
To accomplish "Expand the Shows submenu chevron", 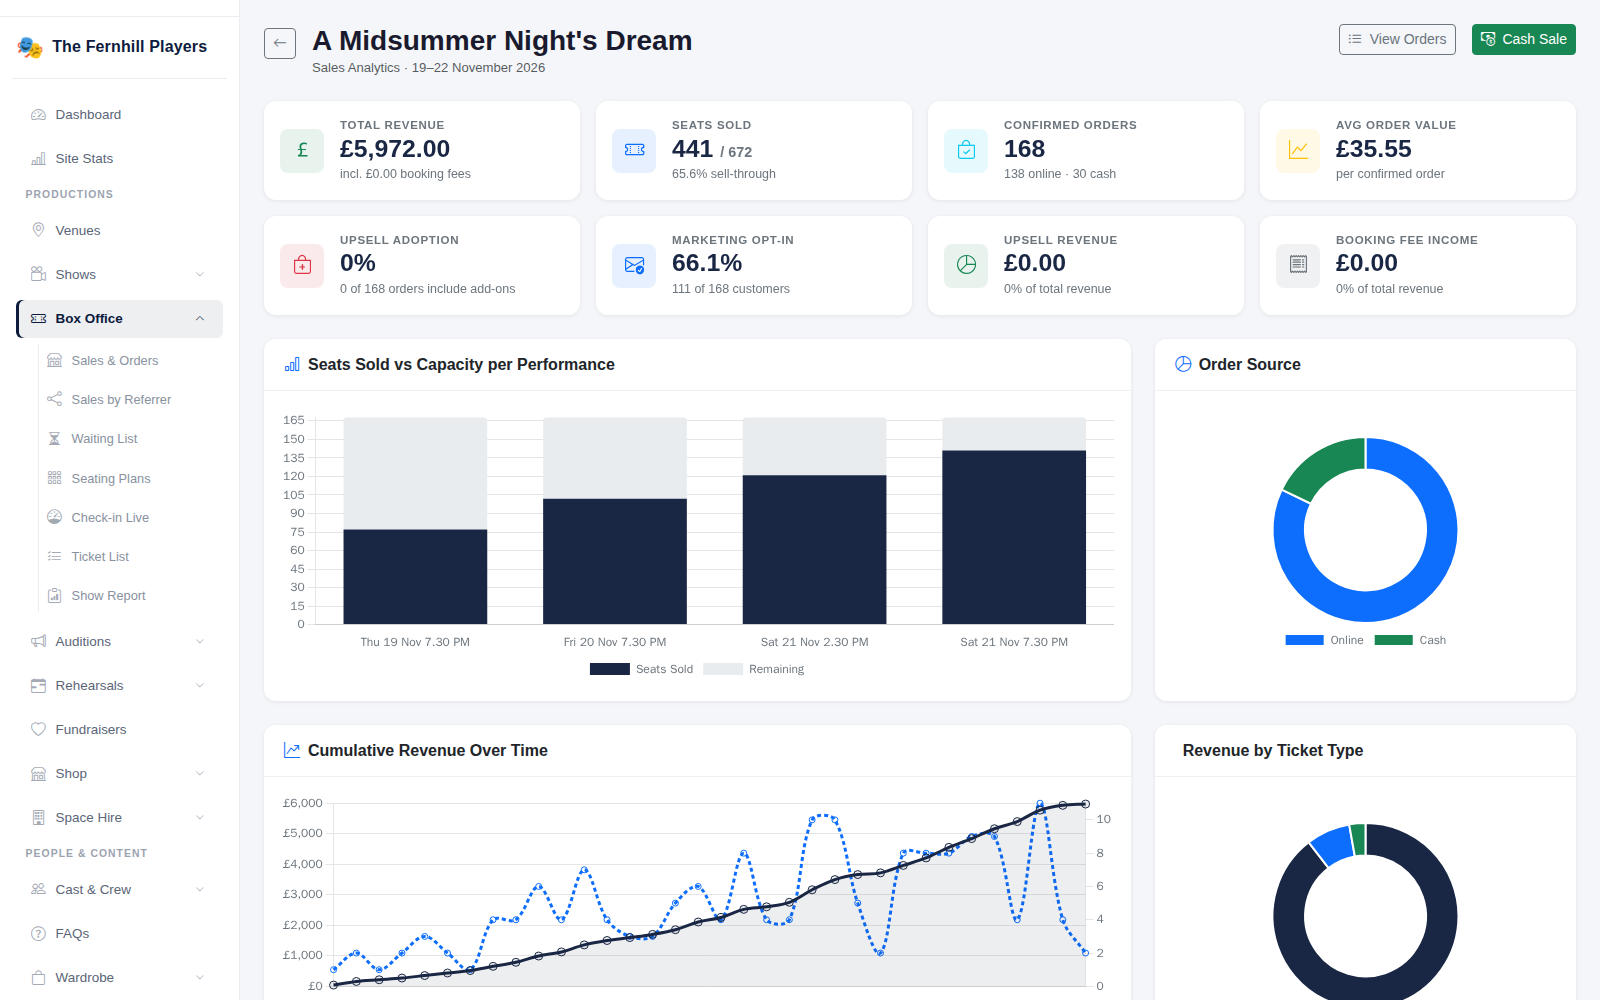I will (x=200, y=275).
